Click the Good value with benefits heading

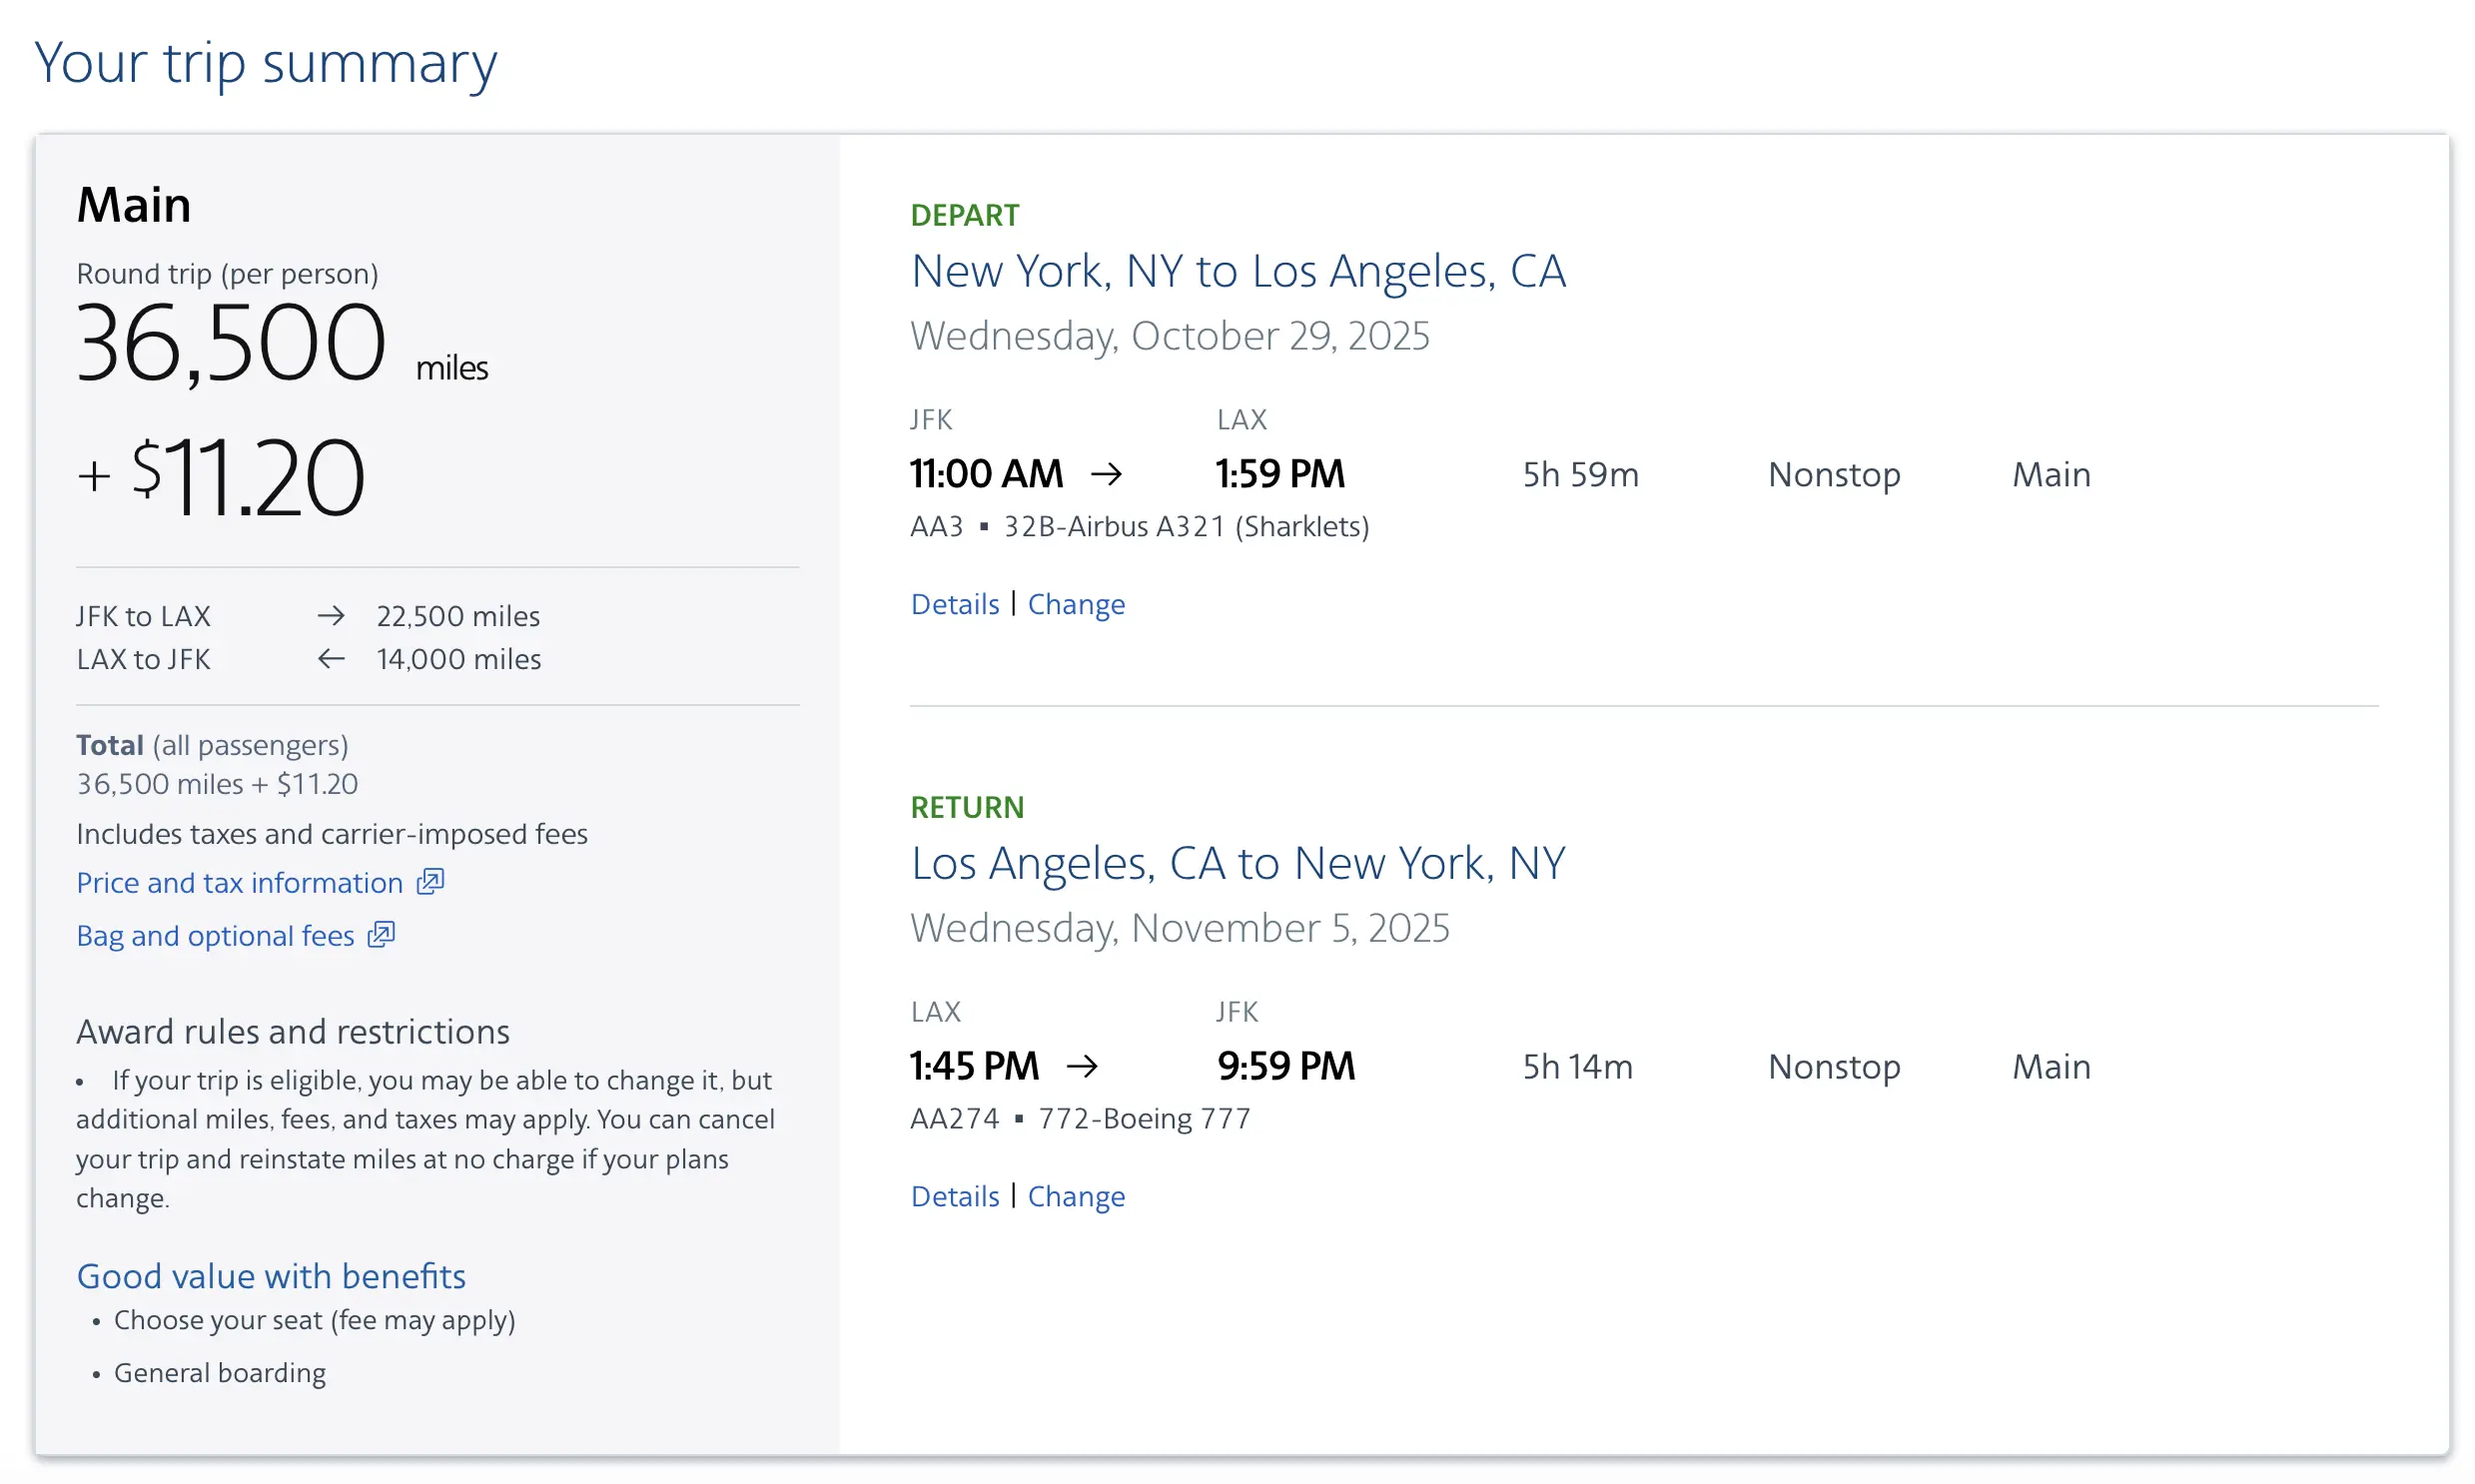(x=271, y=1276)
